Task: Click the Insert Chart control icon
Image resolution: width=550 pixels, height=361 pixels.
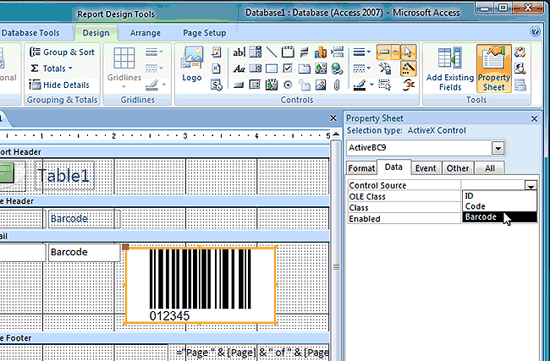Action: (321, 52)
